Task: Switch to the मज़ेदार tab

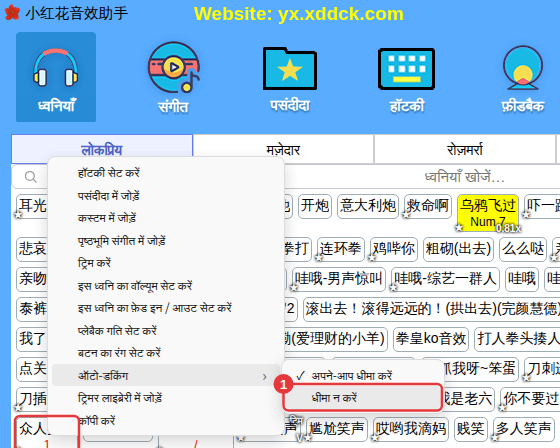Action: pyautogui.click(x=283, y=149)
